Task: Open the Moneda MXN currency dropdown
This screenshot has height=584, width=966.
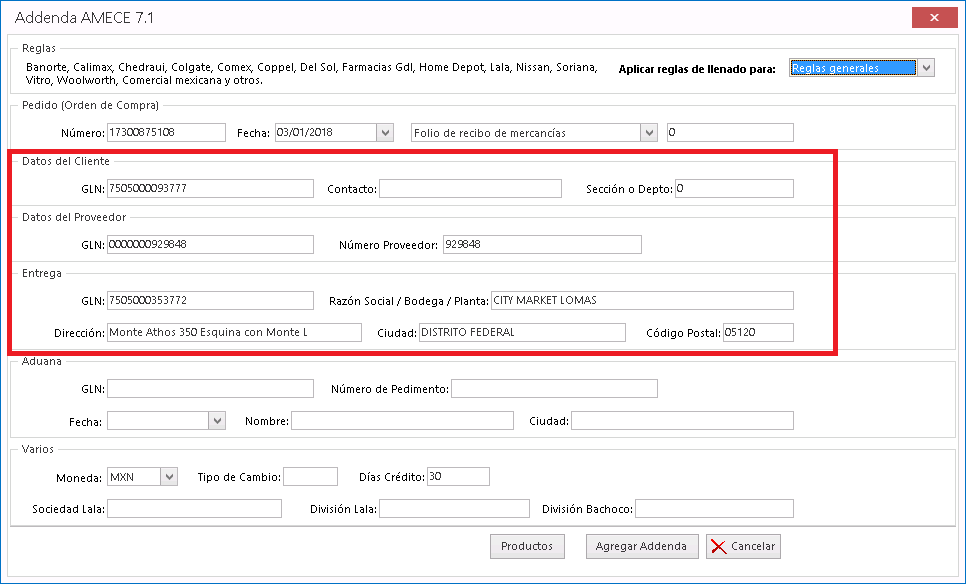Action: tap(168, 477)
